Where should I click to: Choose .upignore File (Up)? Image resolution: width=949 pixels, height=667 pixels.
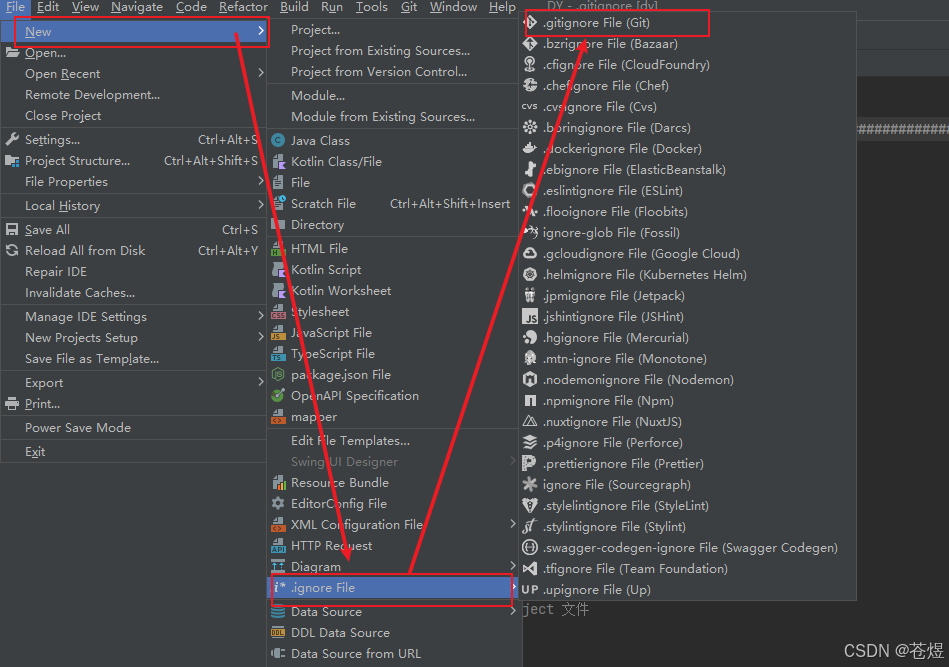click(688, 590)
